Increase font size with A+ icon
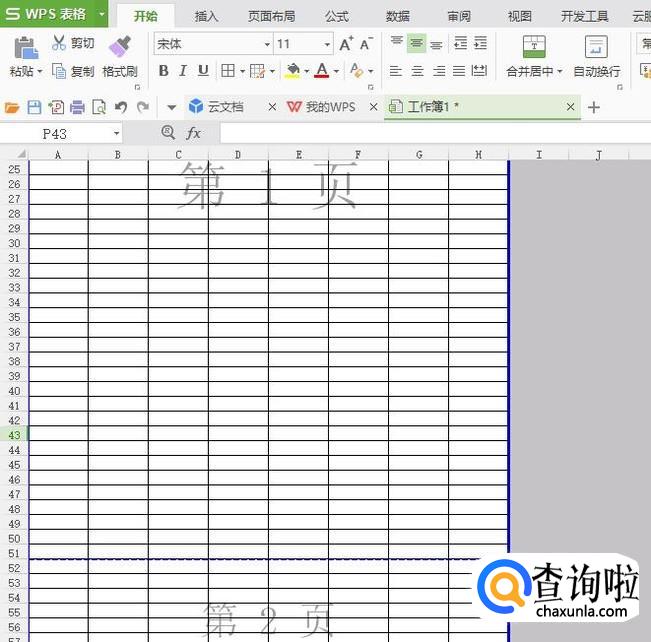 [x=346, y=44]
